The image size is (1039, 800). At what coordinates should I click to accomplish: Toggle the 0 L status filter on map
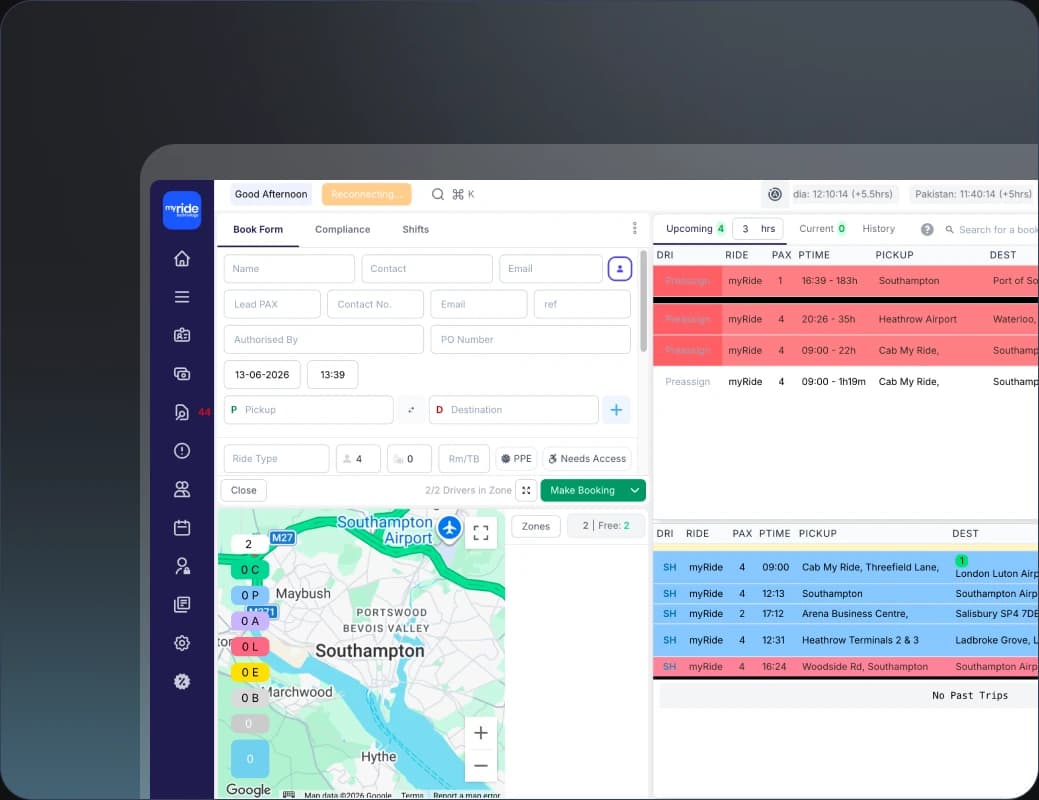pos(250,647)
